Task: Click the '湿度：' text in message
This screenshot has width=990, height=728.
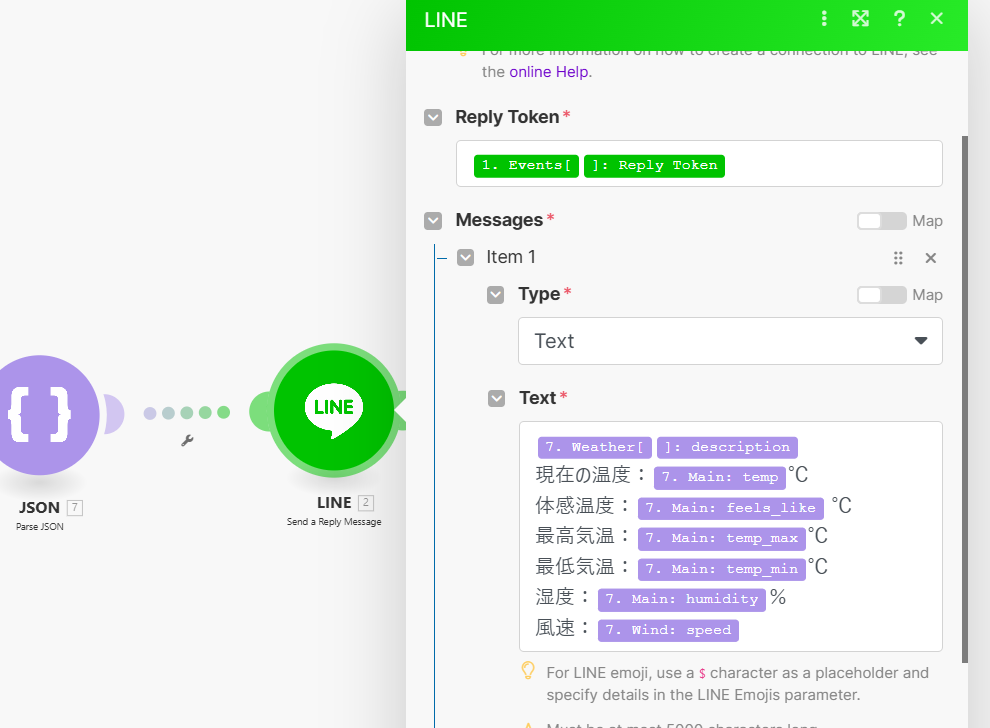Action: click(x=563, y=597)
